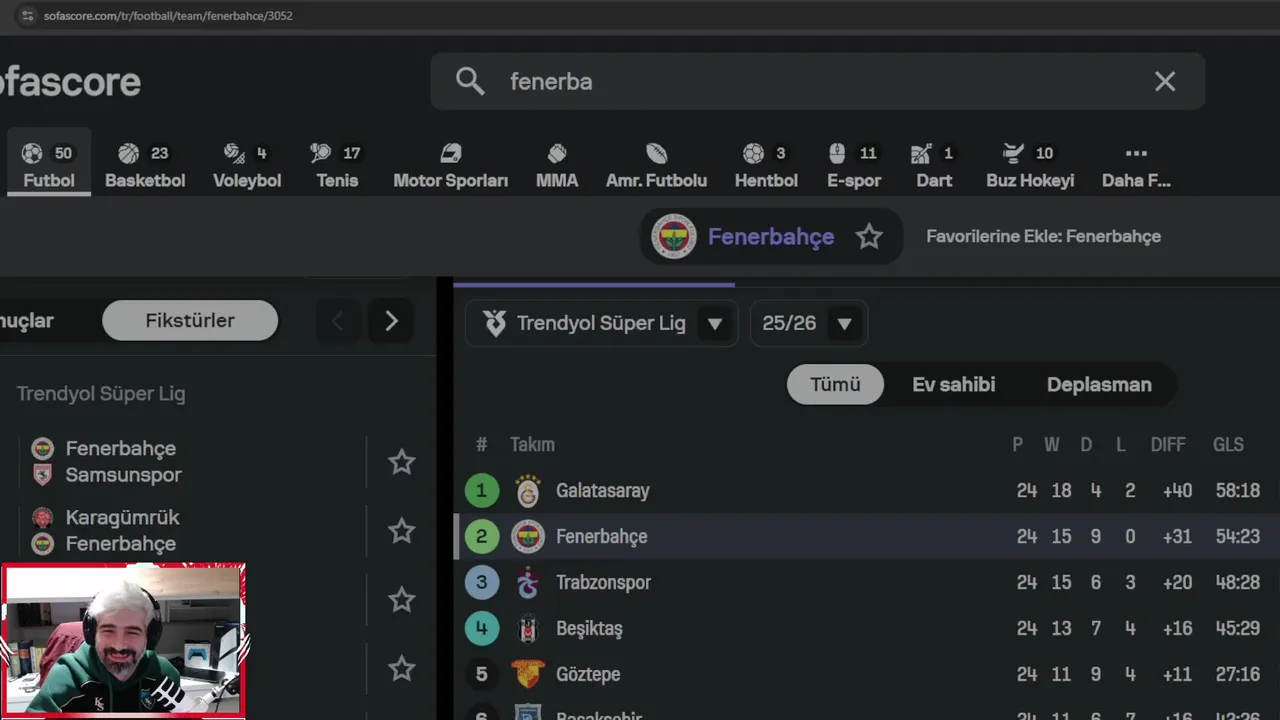Go to previous fixtures with left arrow
The width and height of the screenshot is (1280, 720).
coord(338,321)
